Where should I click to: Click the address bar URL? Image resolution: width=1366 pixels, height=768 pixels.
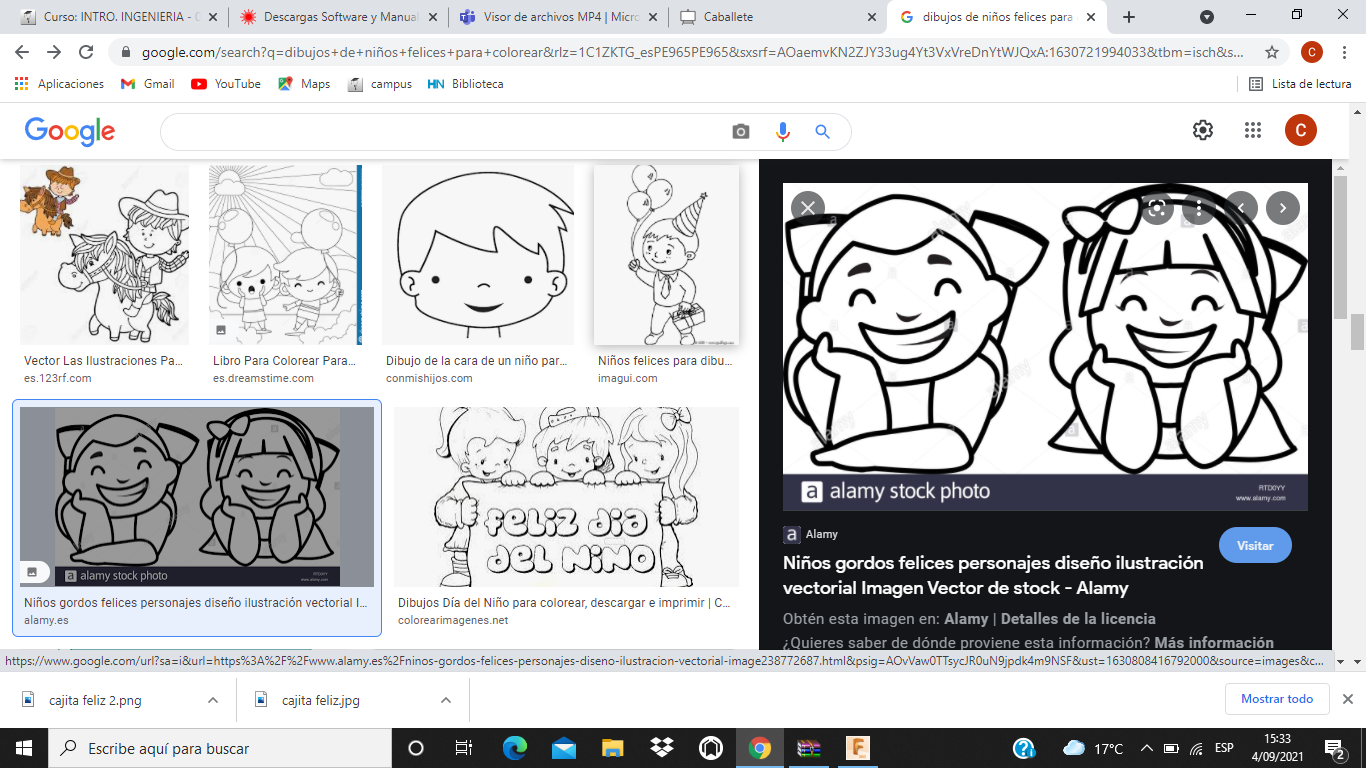click(693, 52)
